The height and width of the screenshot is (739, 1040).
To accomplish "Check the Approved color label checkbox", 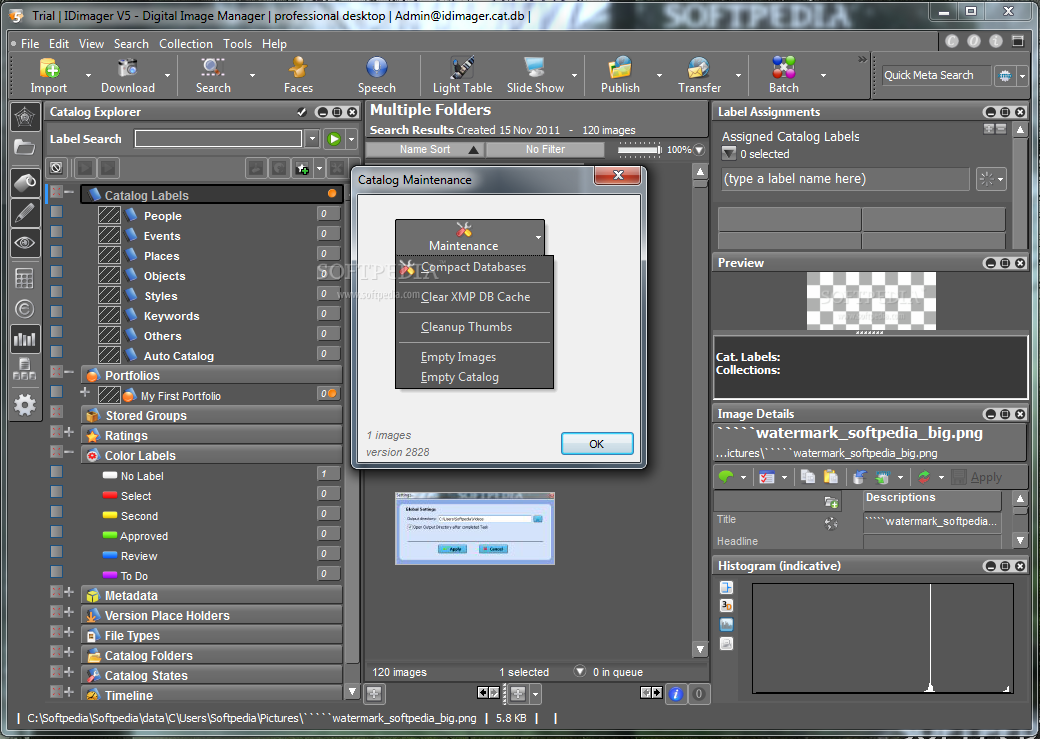I will tap(57, 531).
